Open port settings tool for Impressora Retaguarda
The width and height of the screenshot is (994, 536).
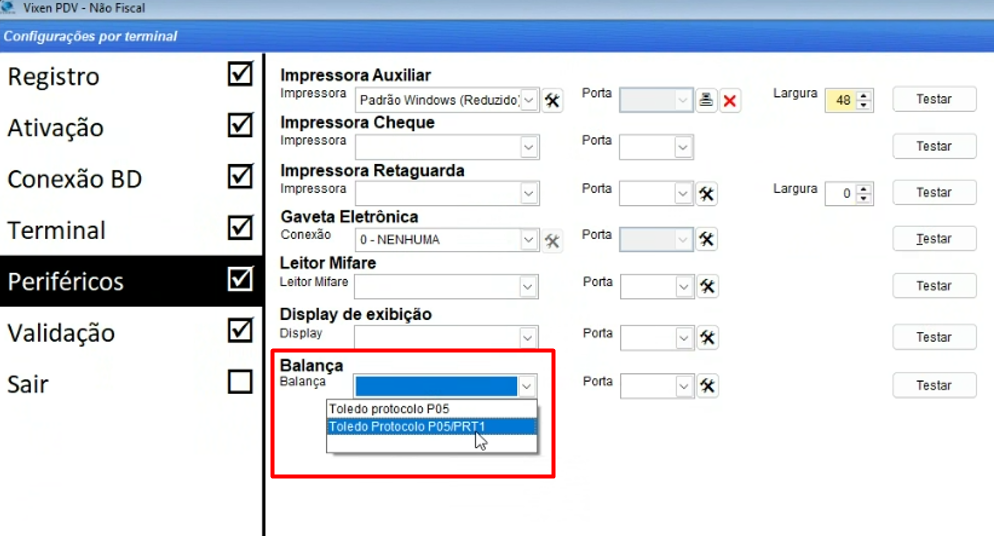point(707,192)
